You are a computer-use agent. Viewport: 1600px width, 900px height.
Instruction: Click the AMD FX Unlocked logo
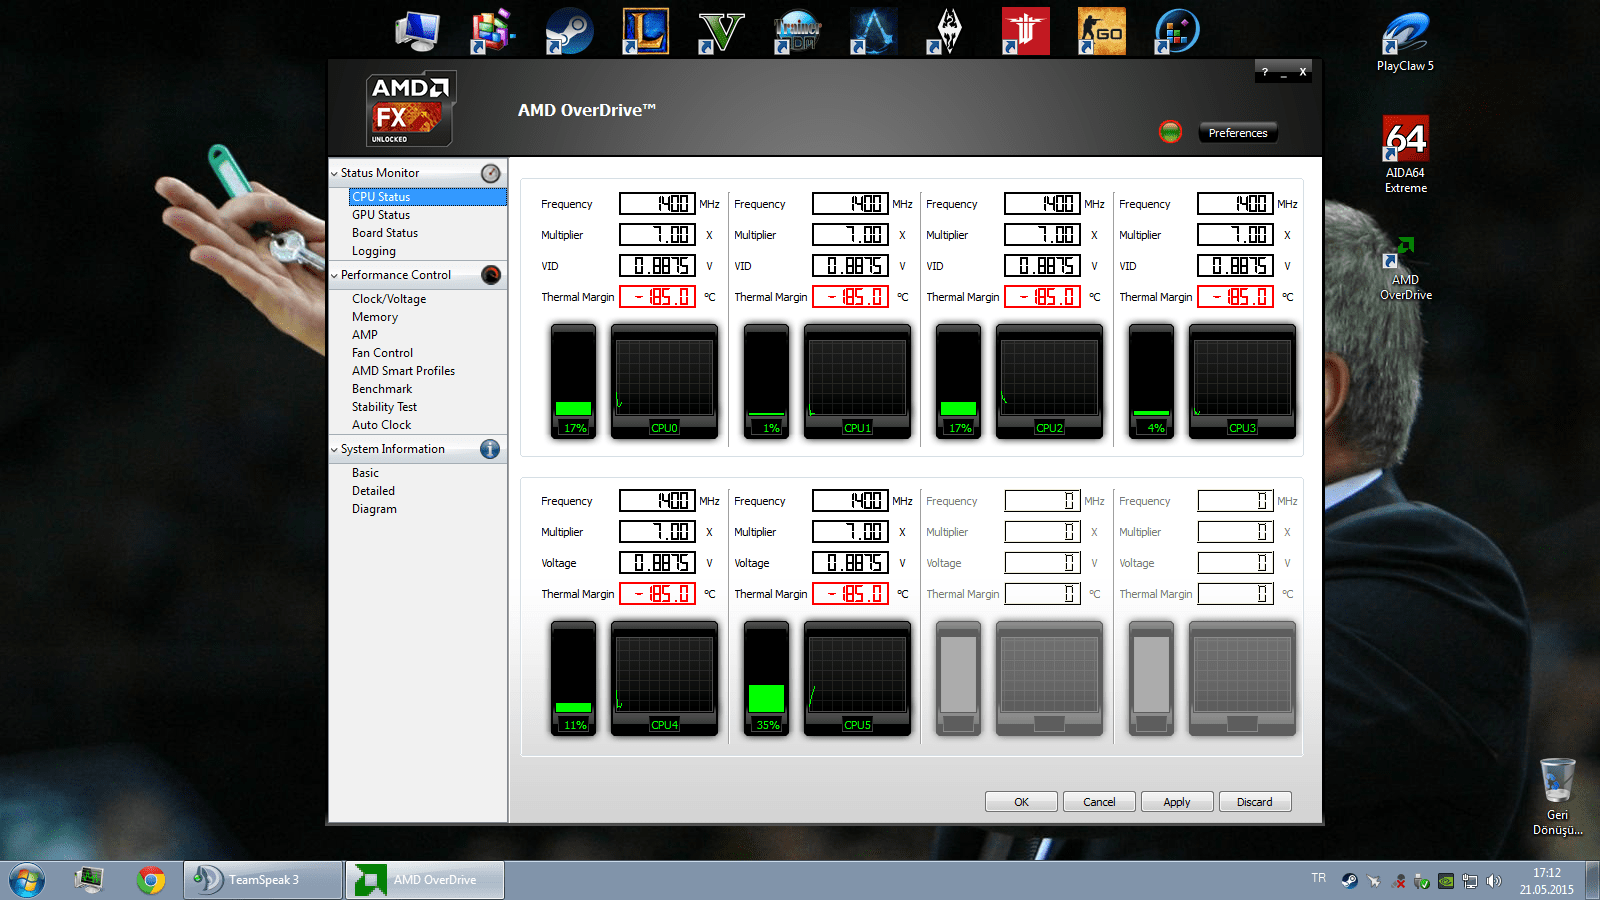(410, 108)
